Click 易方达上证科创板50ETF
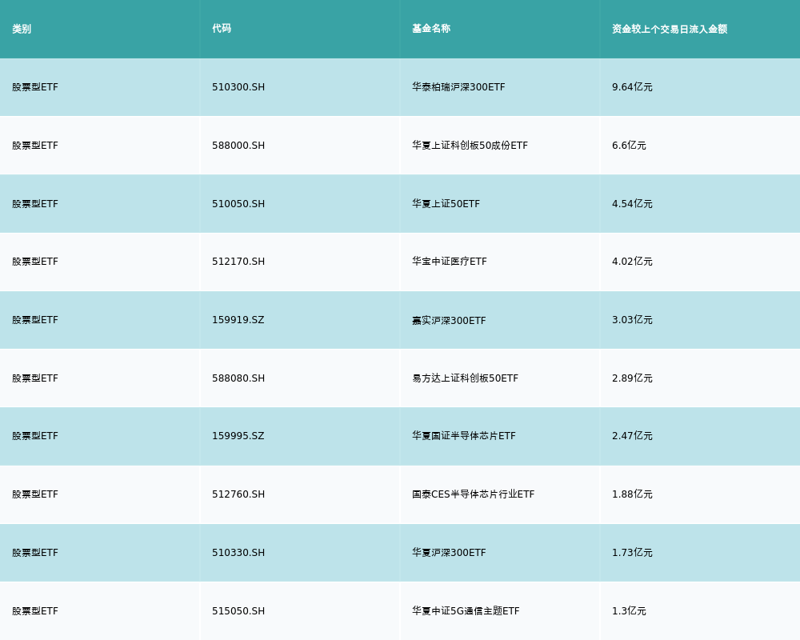Screen dimensions: 800x640 click(465, 378)
